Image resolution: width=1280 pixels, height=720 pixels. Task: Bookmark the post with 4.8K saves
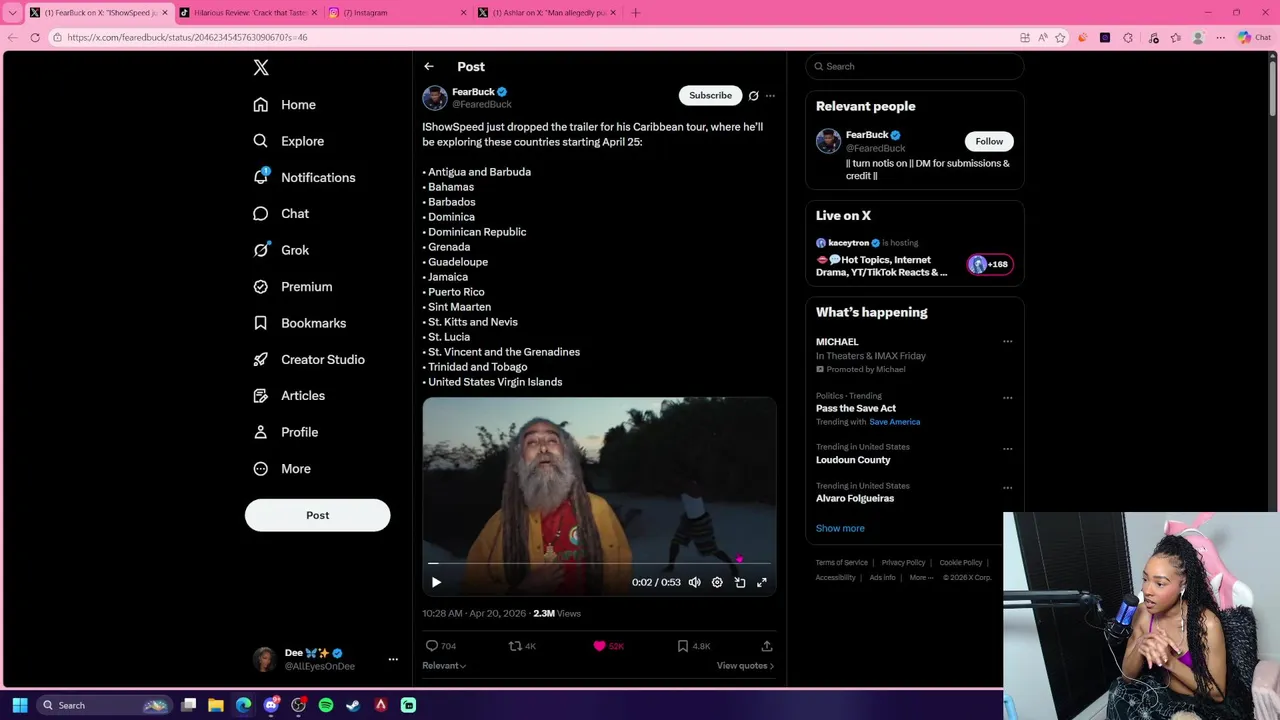pyautogui.click(x=693, y=646)
